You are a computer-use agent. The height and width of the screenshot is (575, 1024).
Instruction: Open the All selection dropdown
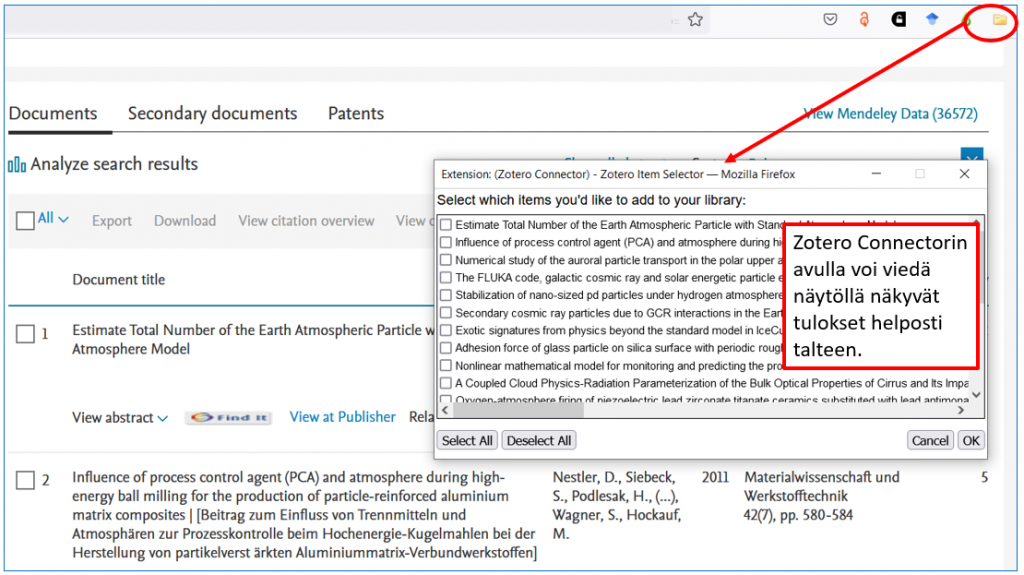click(54, 219)
